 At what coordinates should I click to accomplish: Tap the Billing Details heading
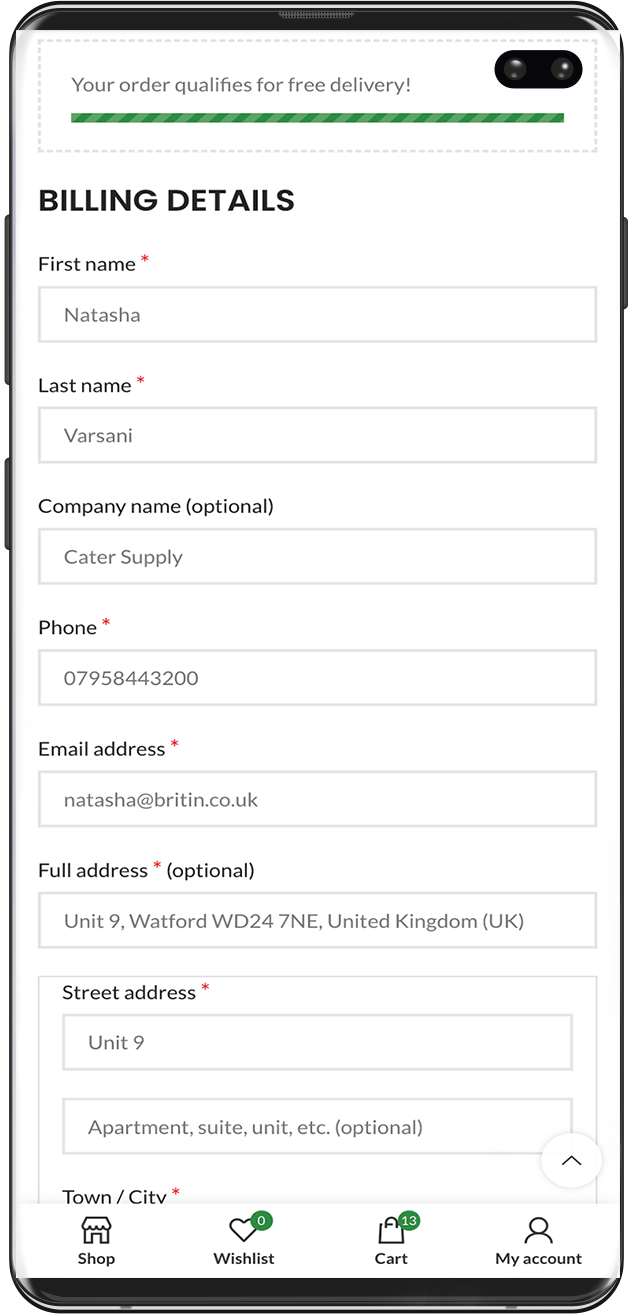pos(166,200)
